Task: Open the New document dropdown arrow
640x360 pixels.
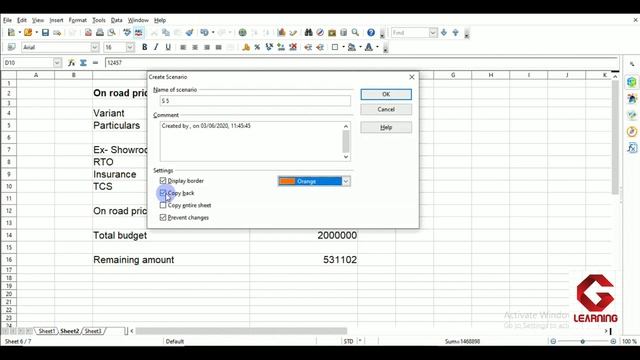Action: (19, 33)
